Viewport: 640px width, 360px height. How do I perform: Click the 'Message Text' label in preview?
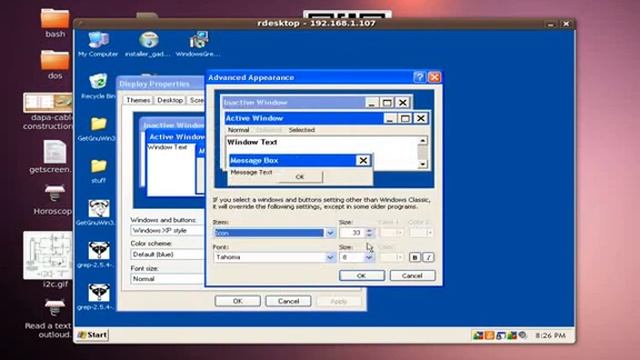pyautogui.click(x=251, y=172)
